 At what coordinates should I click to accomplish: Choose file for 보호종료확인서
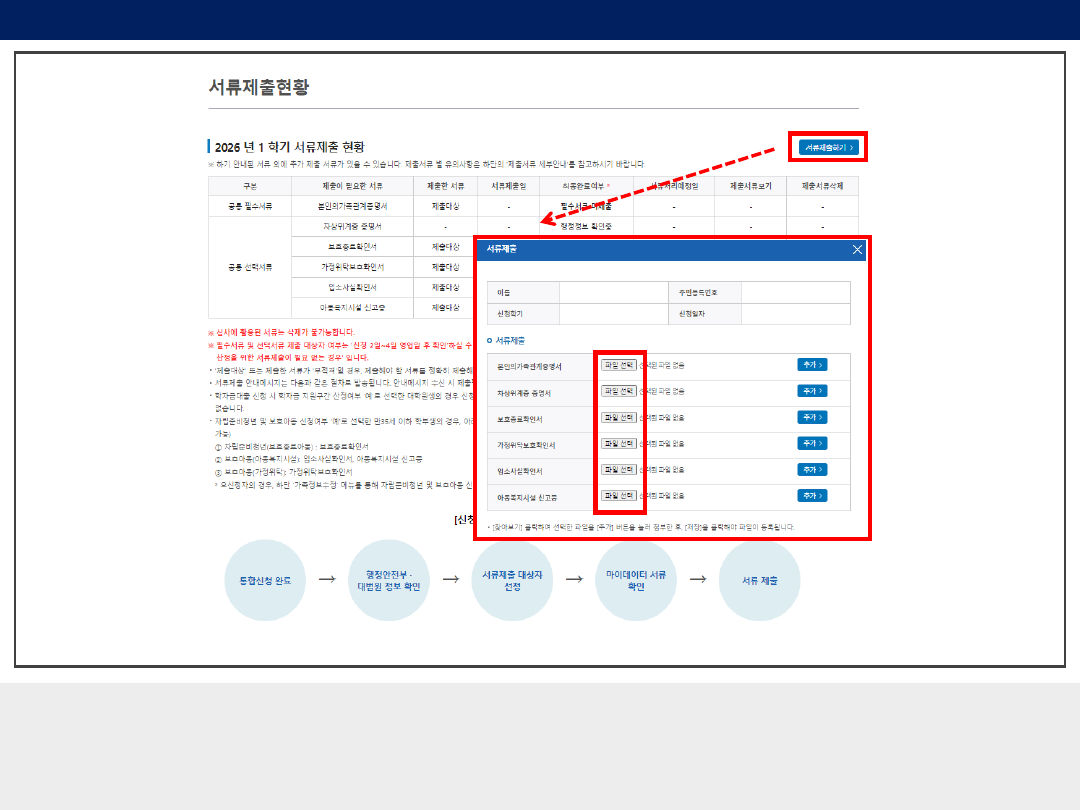pyautogui.click(x=618, y=417)
